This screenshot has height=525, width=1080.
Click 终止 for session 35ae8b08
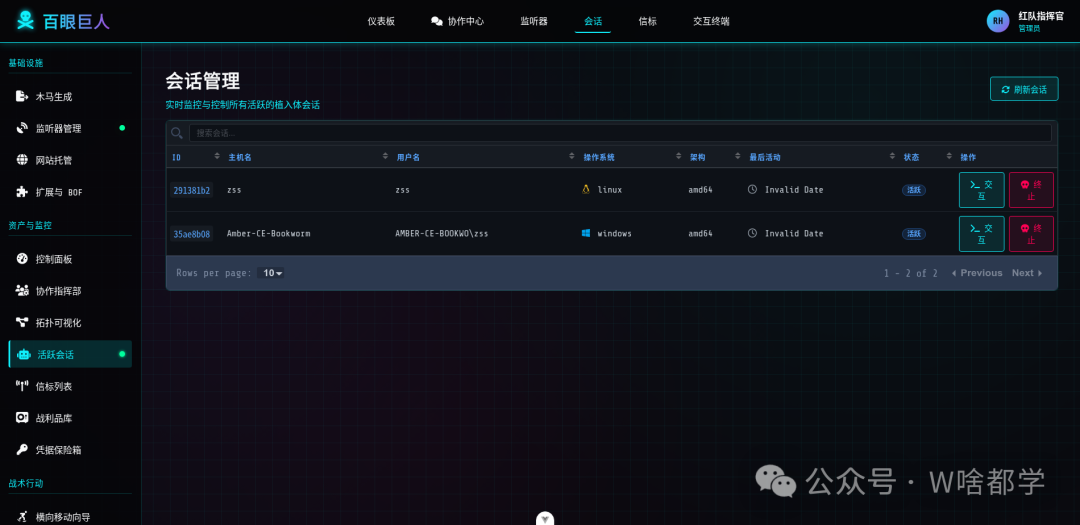point(1031,234)
